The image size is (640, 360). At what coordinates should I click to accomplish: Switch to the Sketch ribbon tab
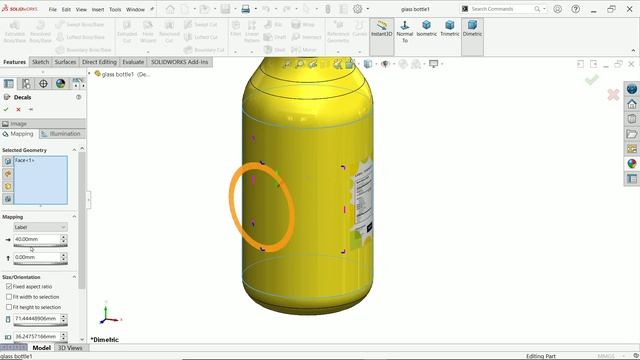(40, 62)
